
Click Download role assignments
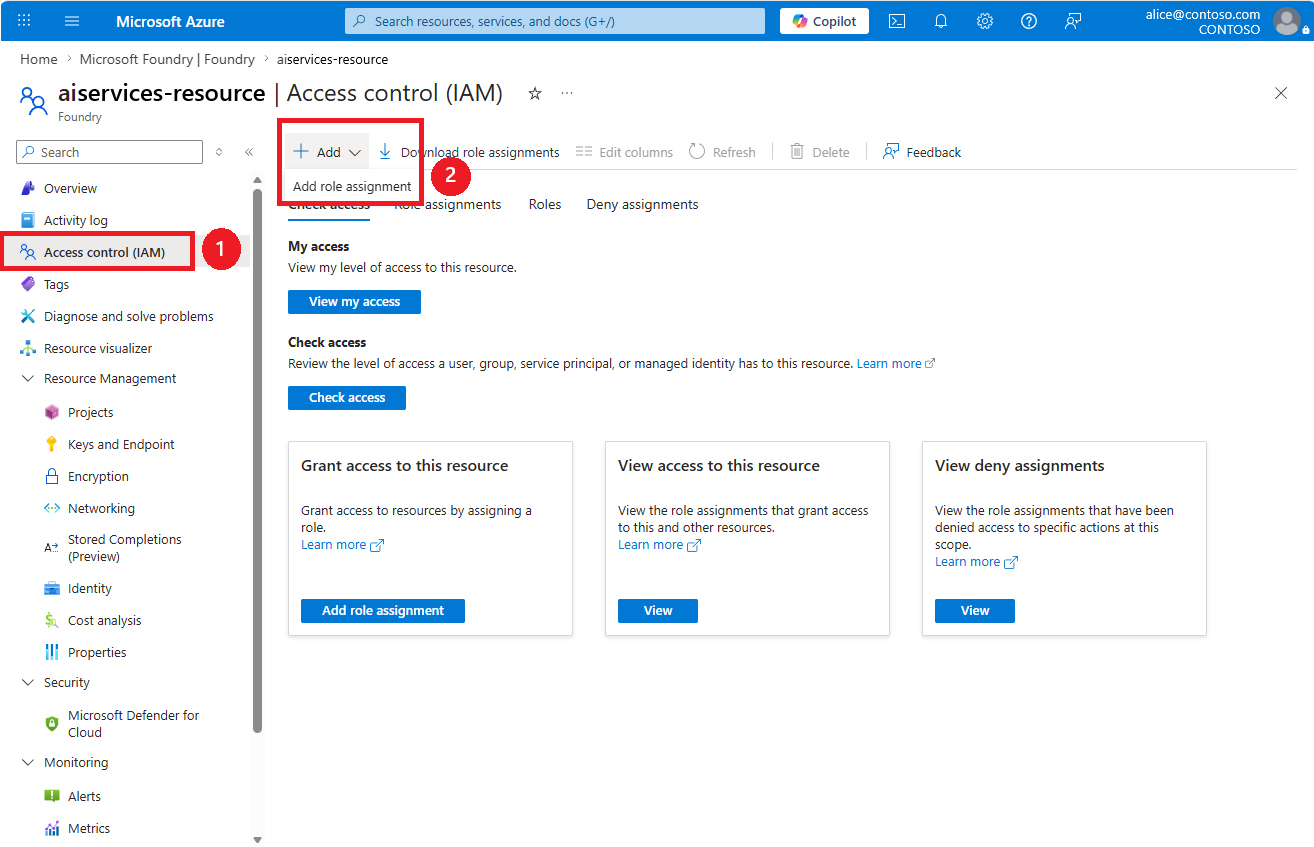point(468,152)
